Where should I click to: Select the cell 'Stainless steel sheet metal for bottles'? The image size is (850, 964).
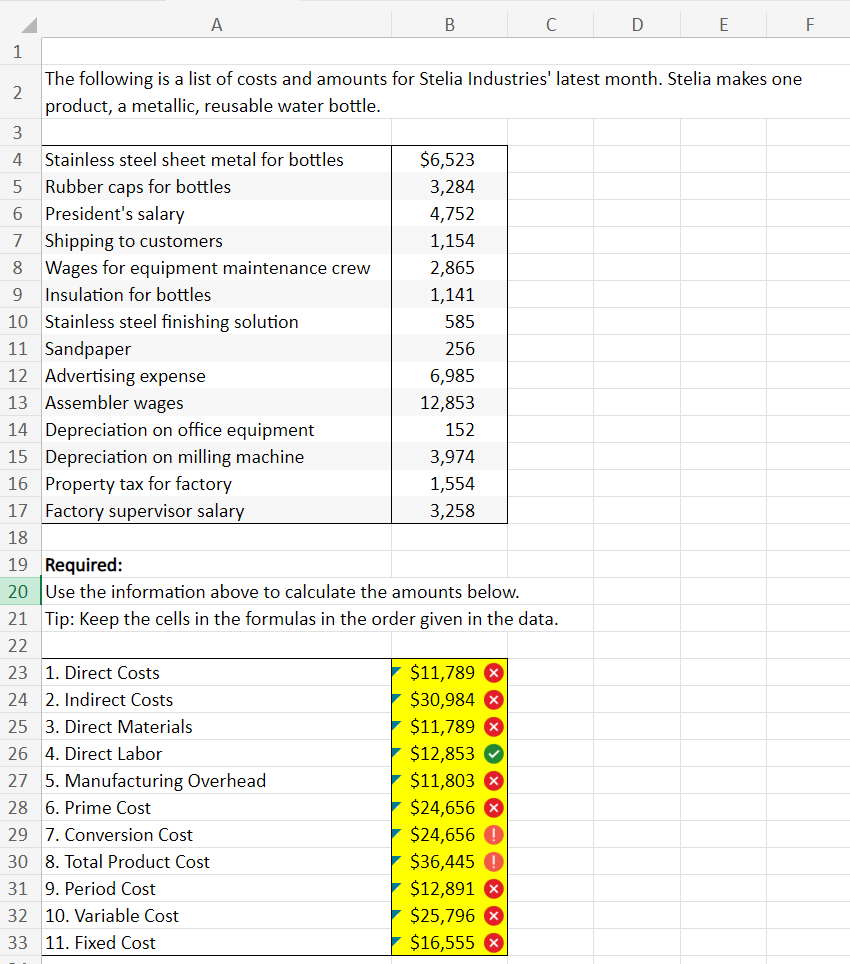coord(216,160)
